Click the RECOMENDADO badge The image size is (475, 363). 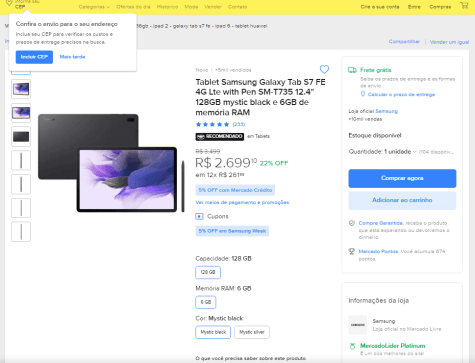point(220,136)
